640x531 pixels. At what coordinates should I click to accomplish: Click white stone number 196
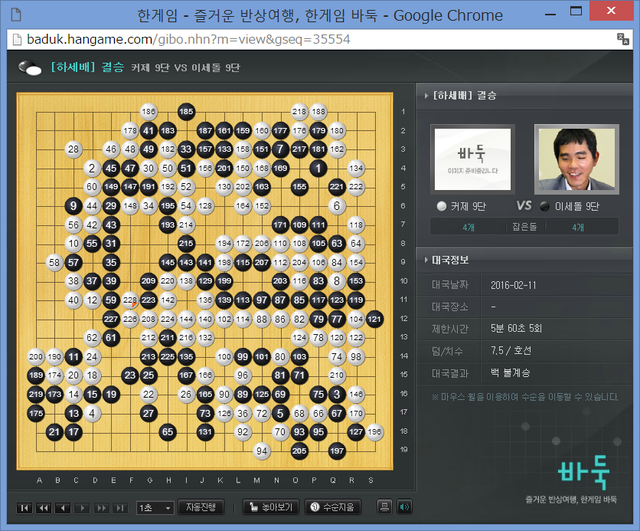pos(374,432)
